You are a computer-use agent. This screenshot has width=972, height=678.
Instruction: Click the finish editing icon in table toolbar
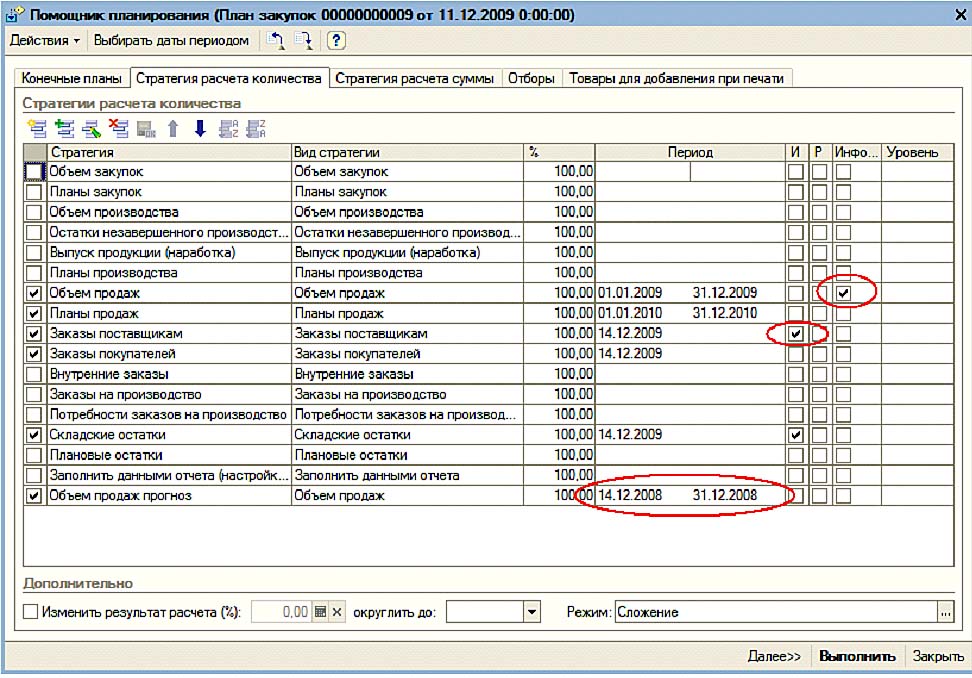click(x=146, y=129)
